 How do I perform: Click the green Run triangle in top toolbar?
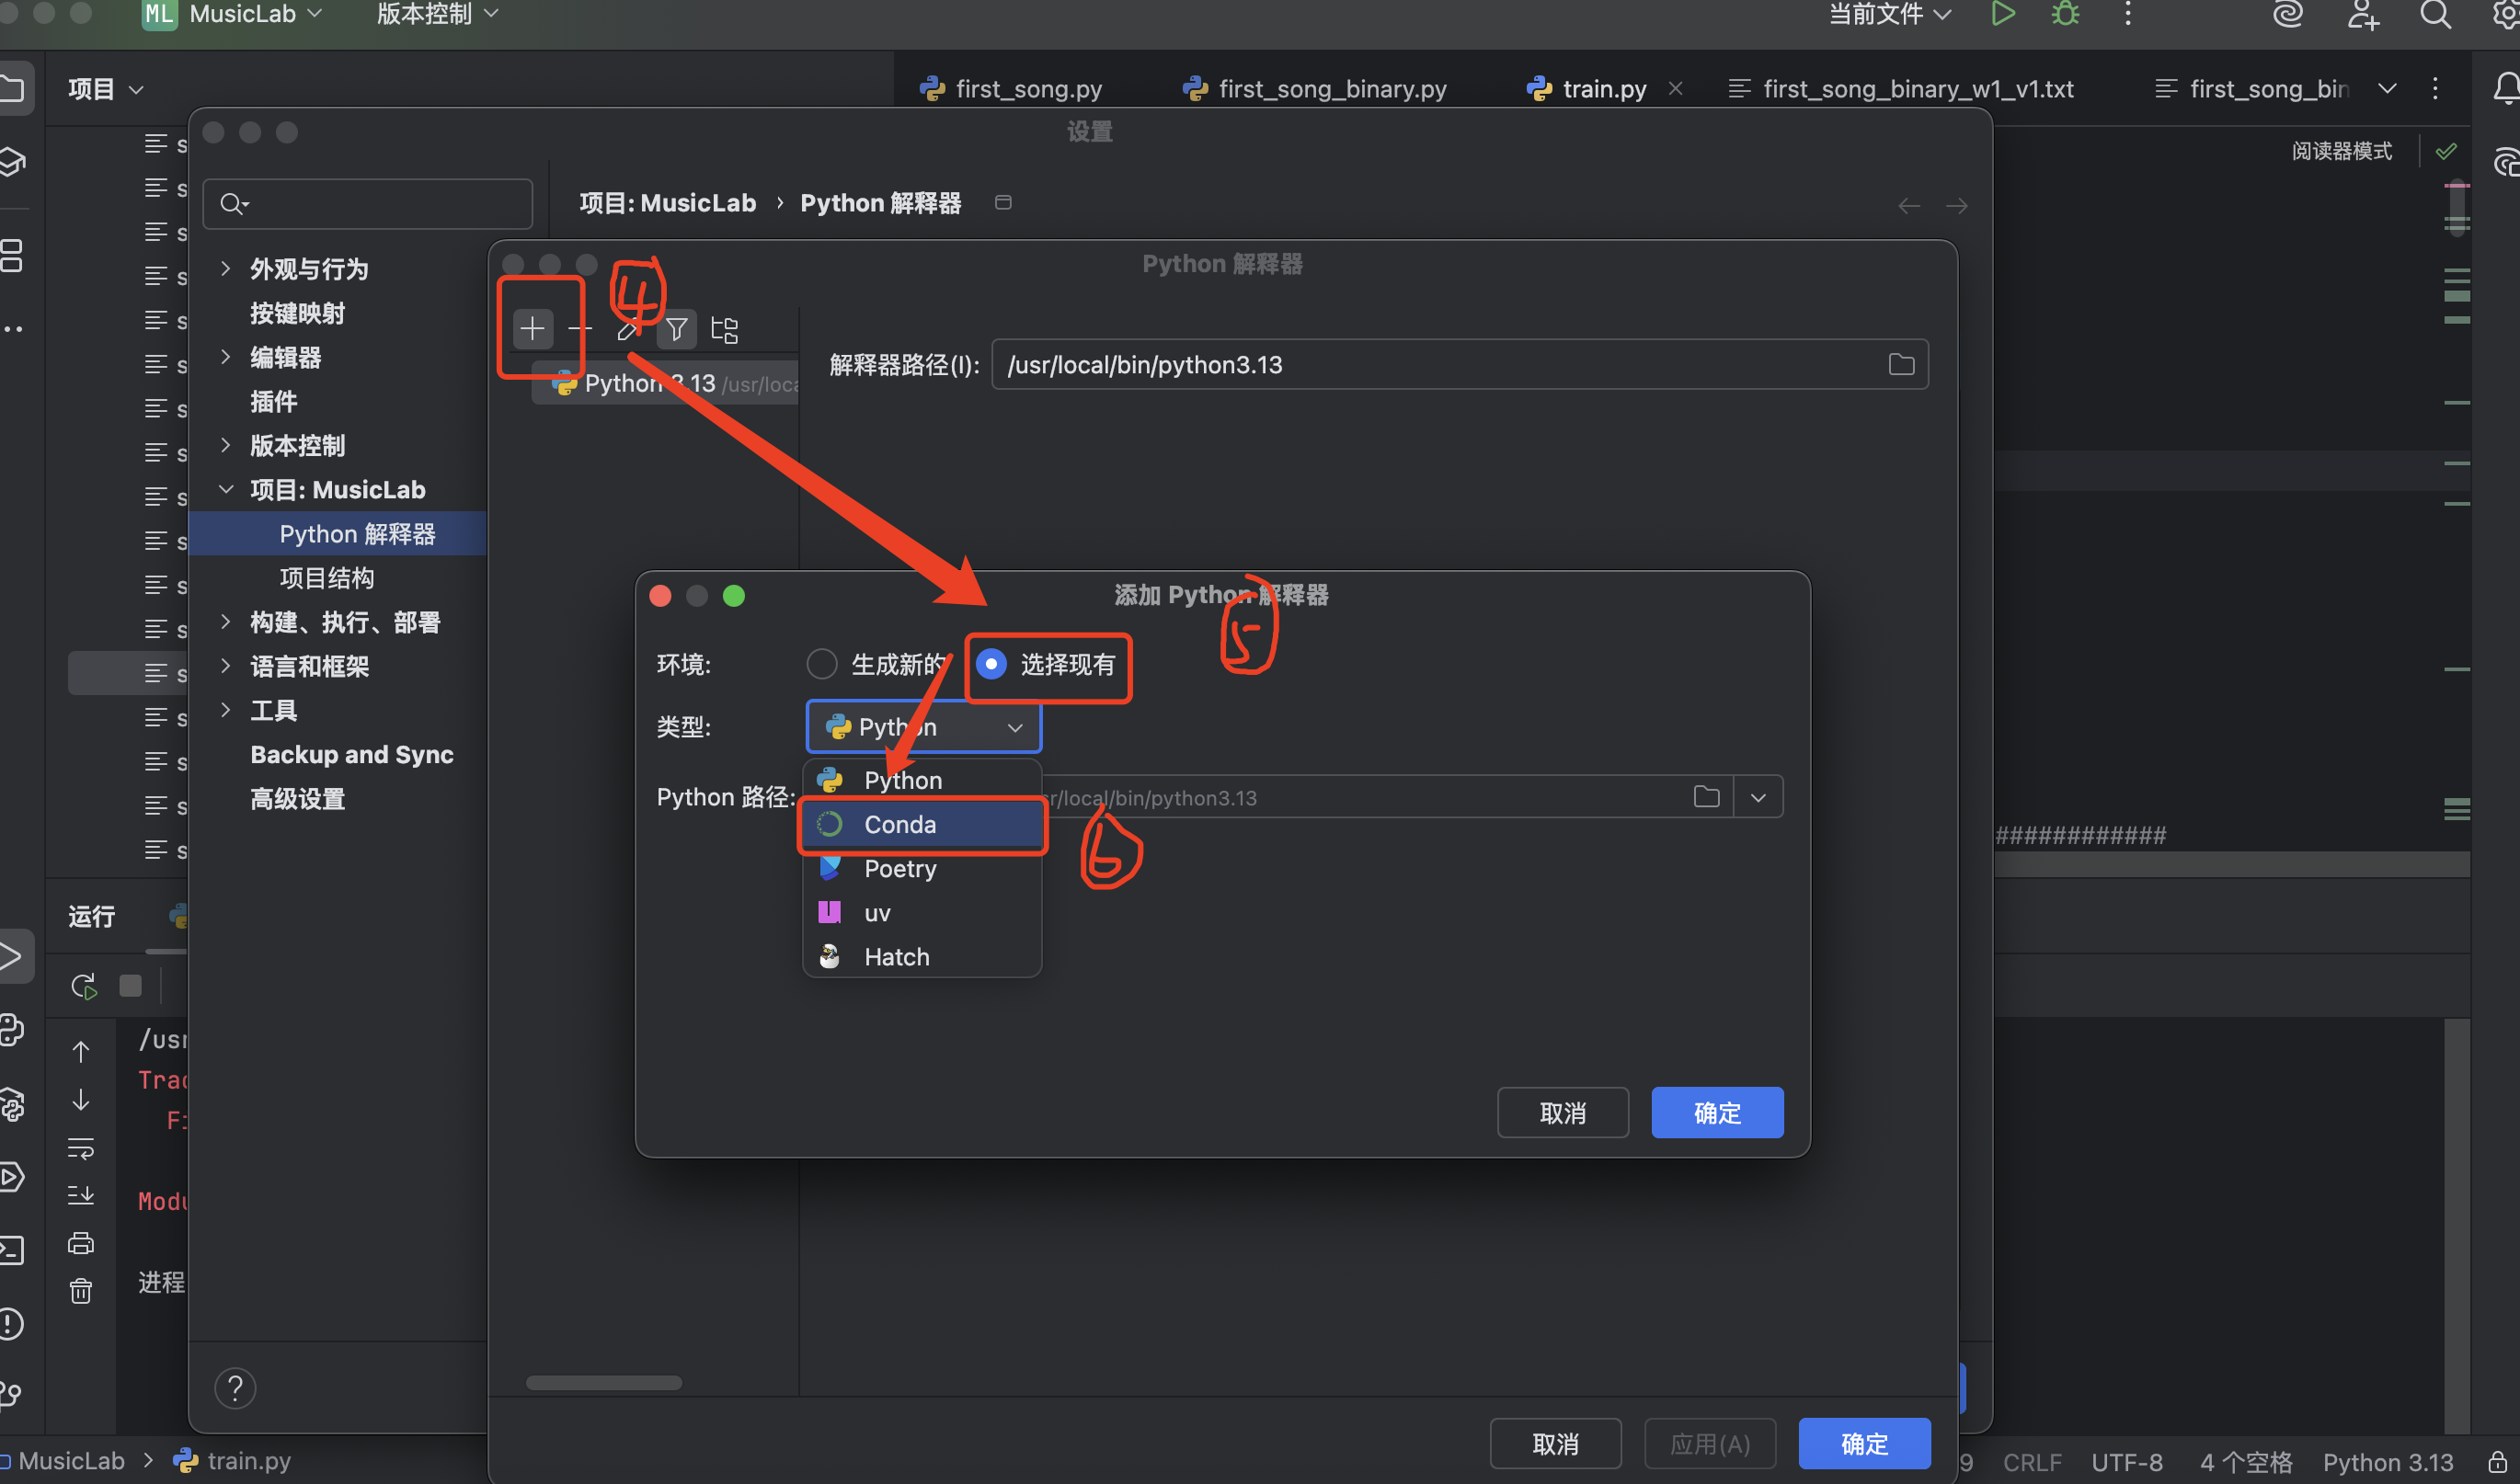[x=2003, y=14]
